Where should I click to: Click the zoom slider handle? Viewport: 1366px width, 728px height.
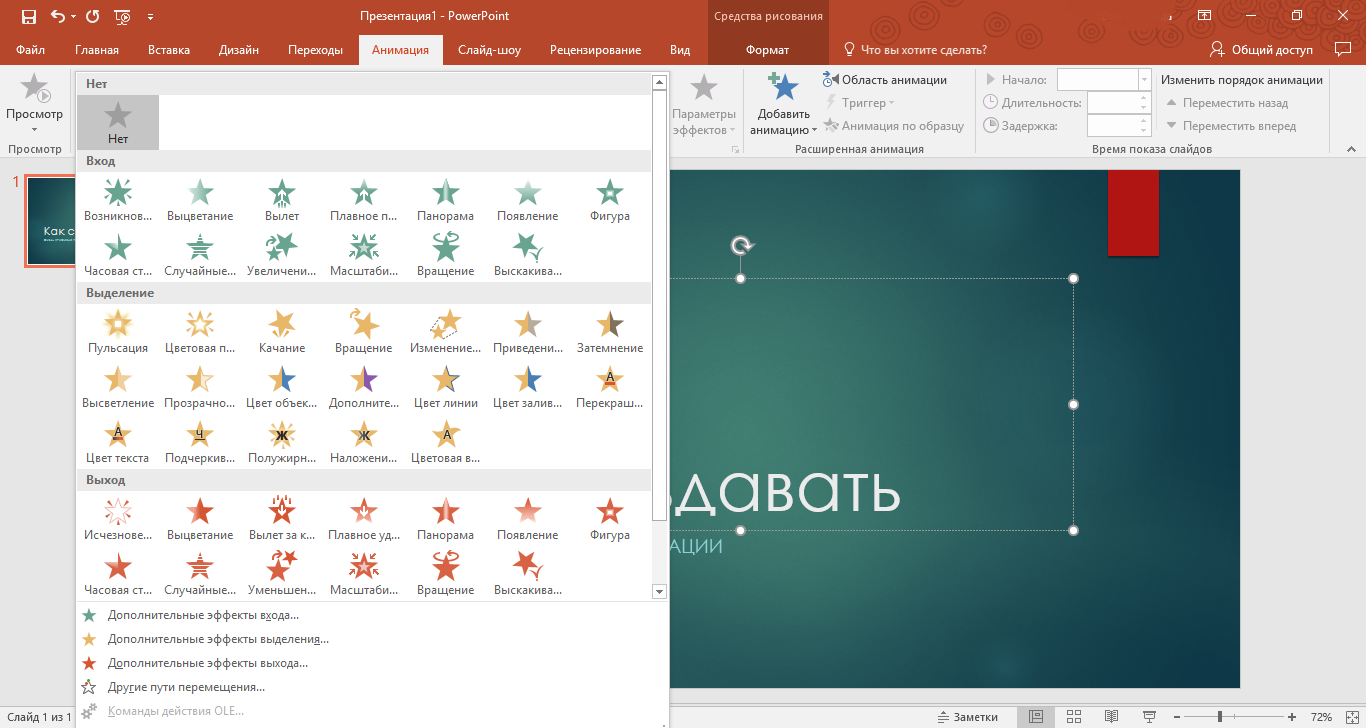coord(1219,717)
